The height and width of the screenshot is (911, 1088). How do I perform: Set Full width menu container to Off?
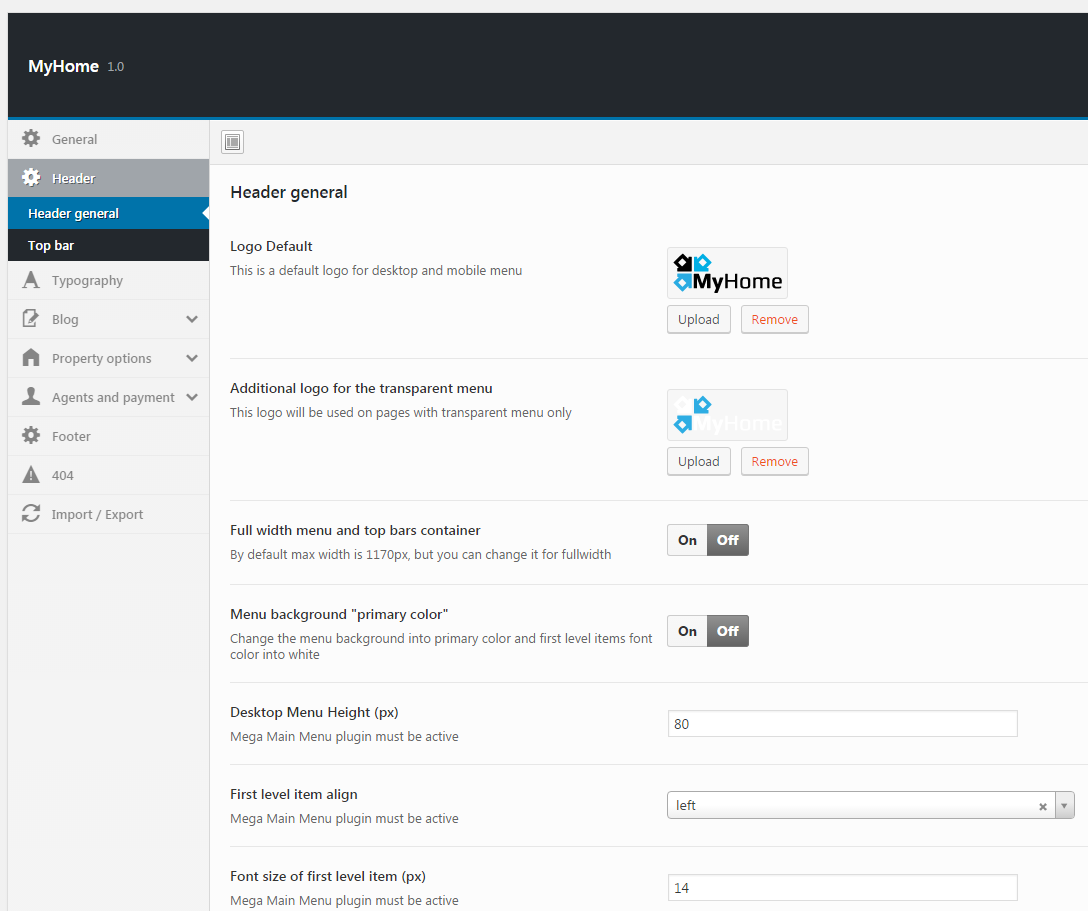728,540
